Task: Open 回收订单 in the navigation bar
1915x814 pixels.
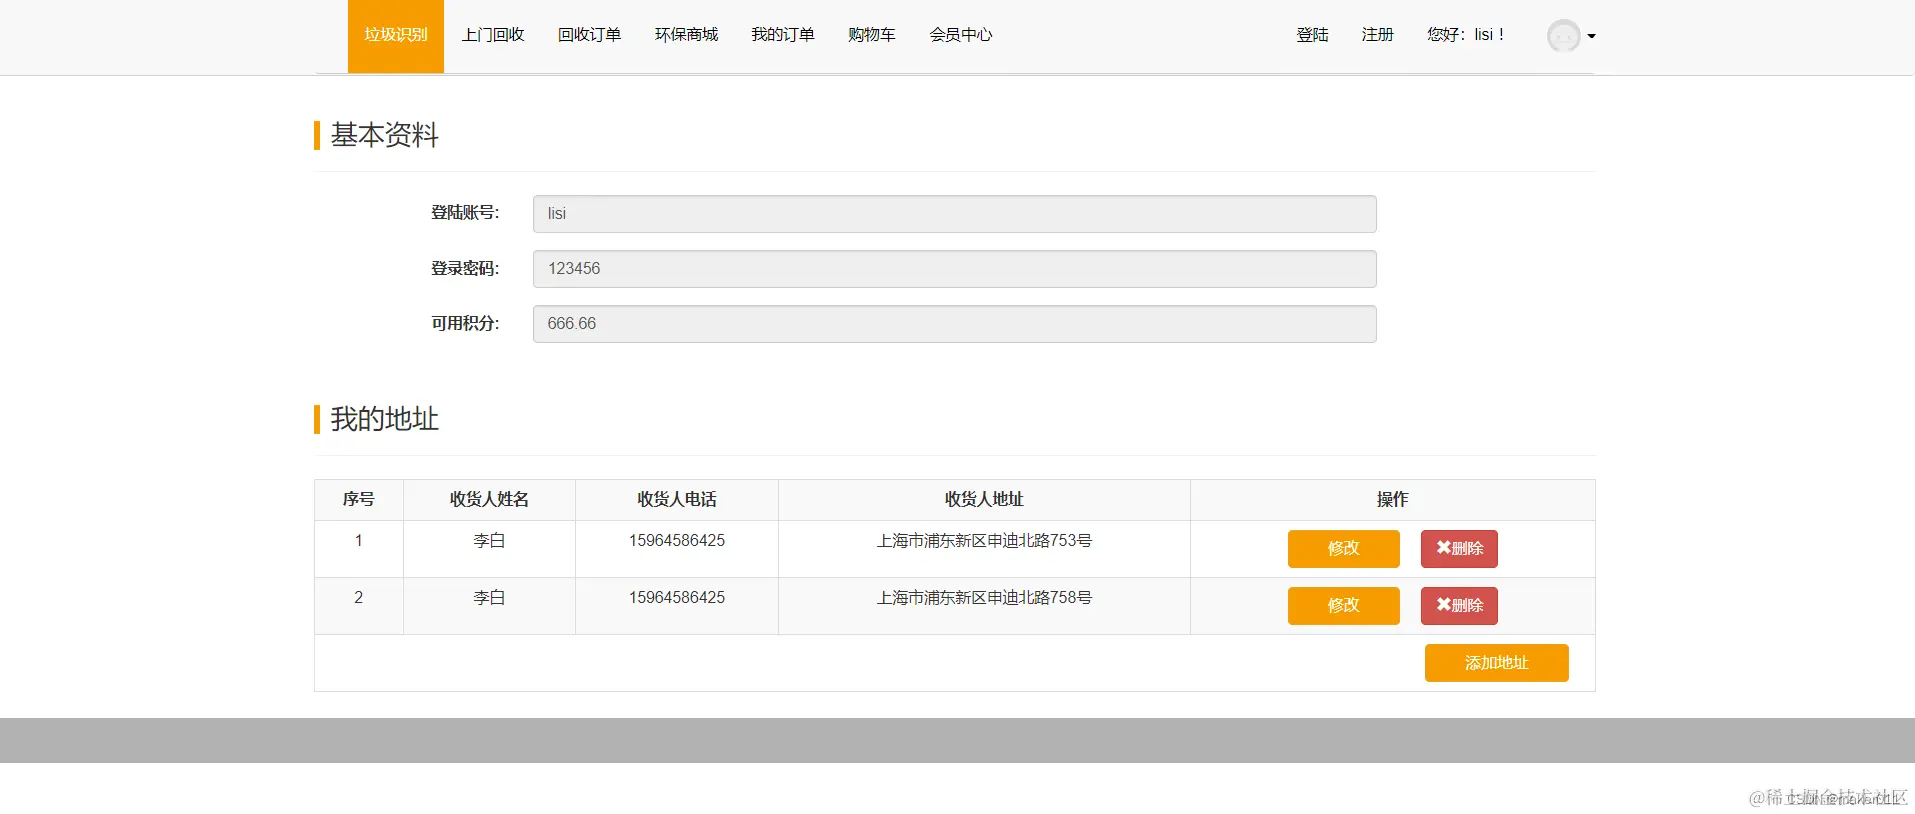Action: click(x=590, y=35)
